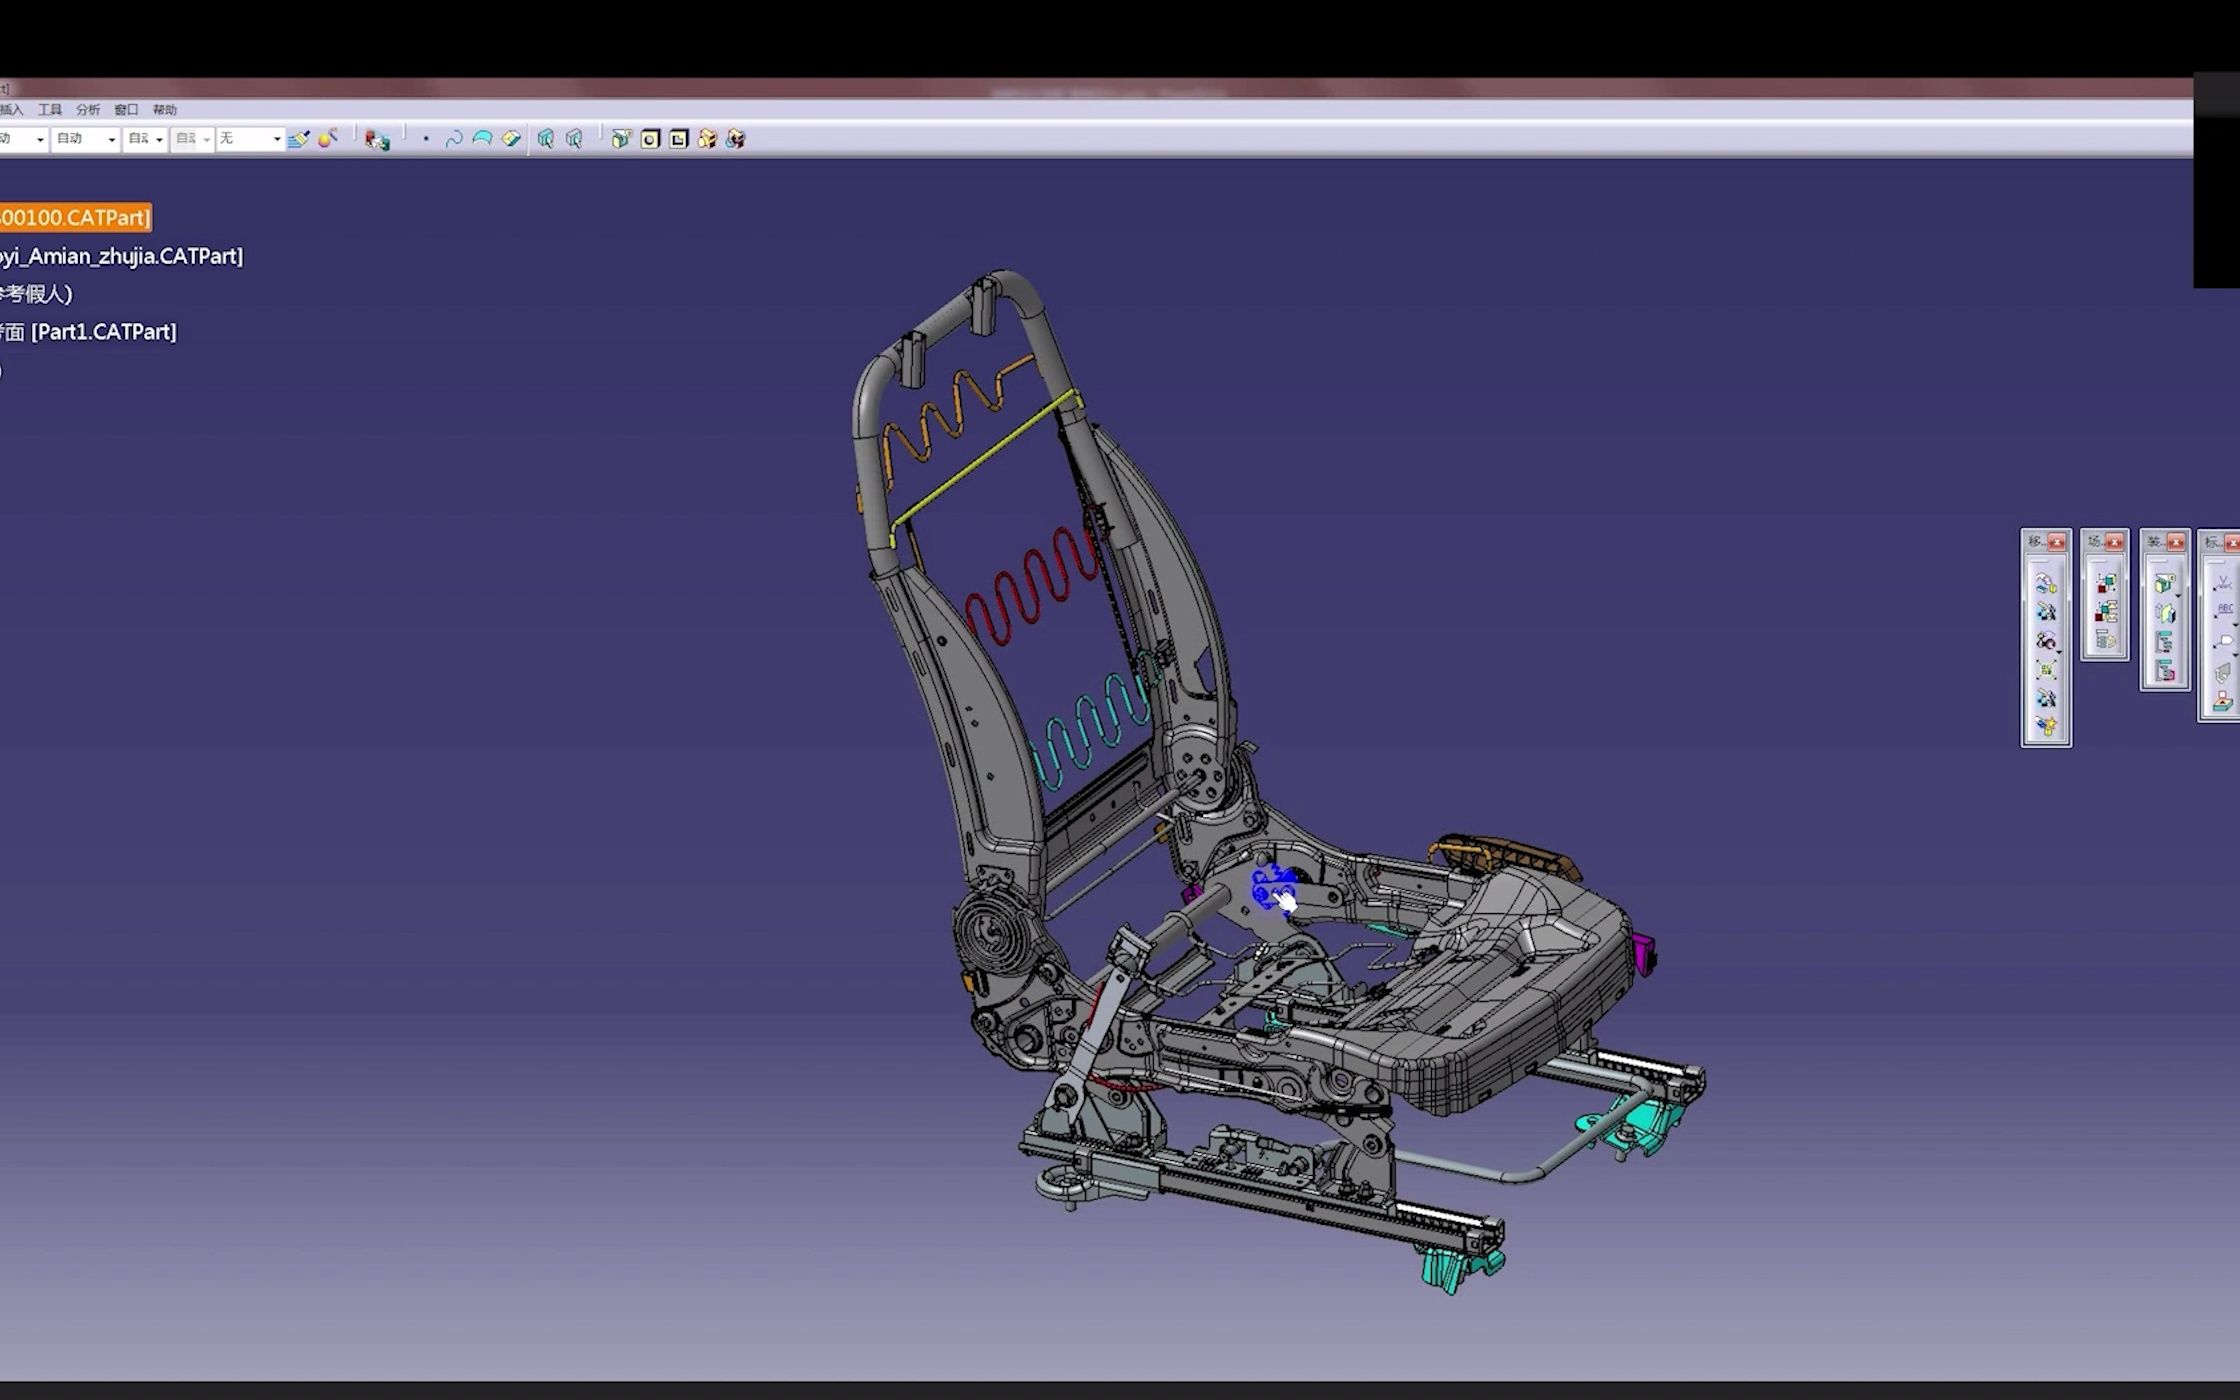Select the yi_Amian_zhujia.CATPart tree node
The height and width of the screenshot is (1400, 2240).
121,256
